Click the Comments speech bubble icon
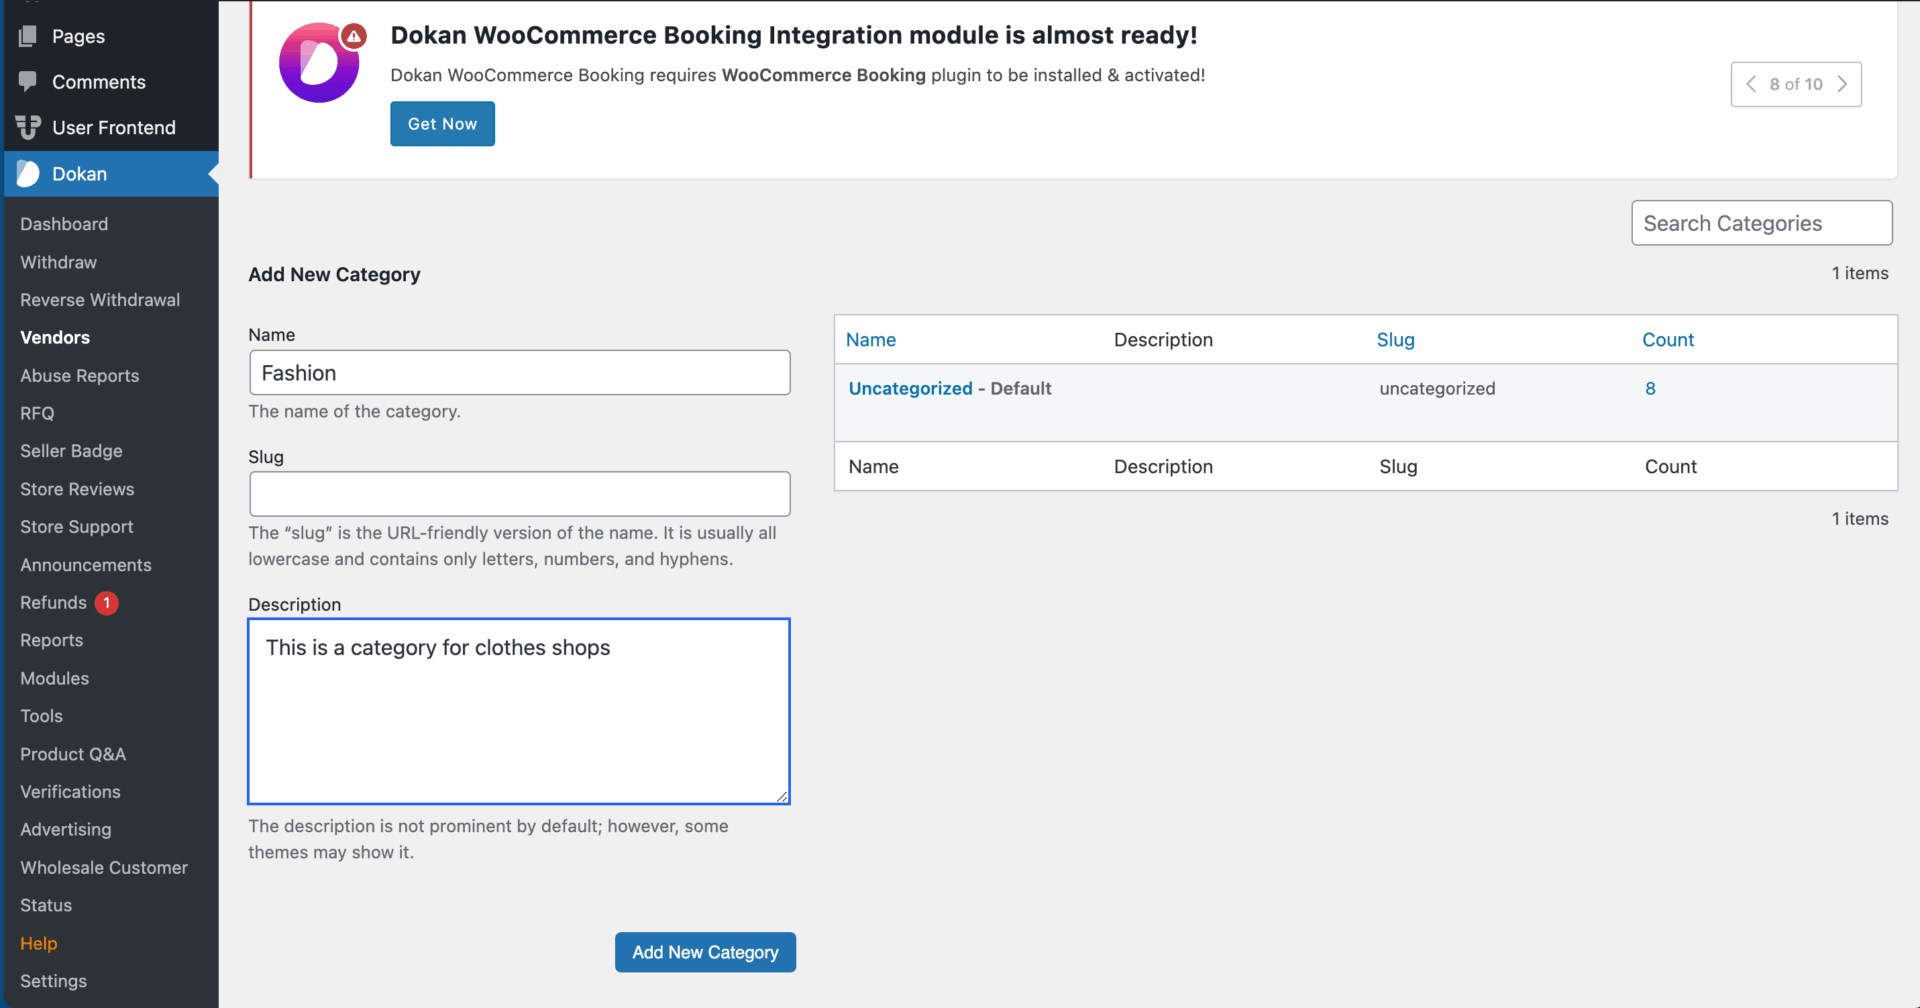Viewport: 1920px width, 1008px height. pyautogui.click(x=28, y=81)
